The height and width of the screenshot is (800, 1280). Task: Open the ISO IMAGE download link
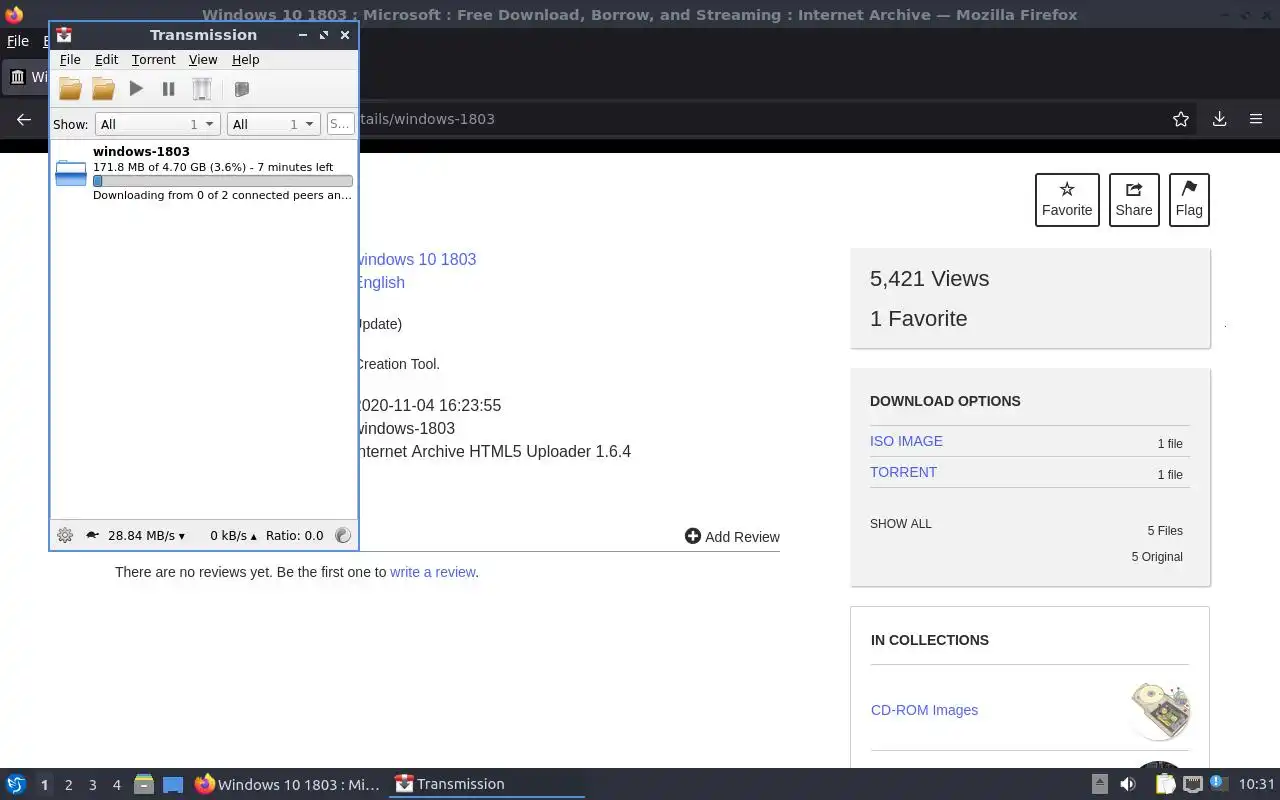pos(906,441)
